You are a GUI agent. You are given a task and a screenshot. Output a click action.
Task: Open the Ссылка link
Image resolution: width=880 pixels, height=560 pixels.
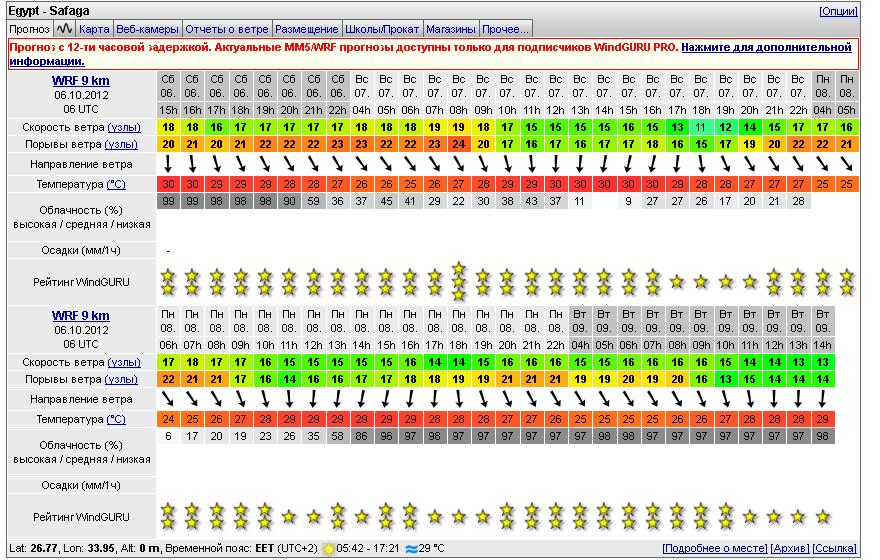click(835, 548)
